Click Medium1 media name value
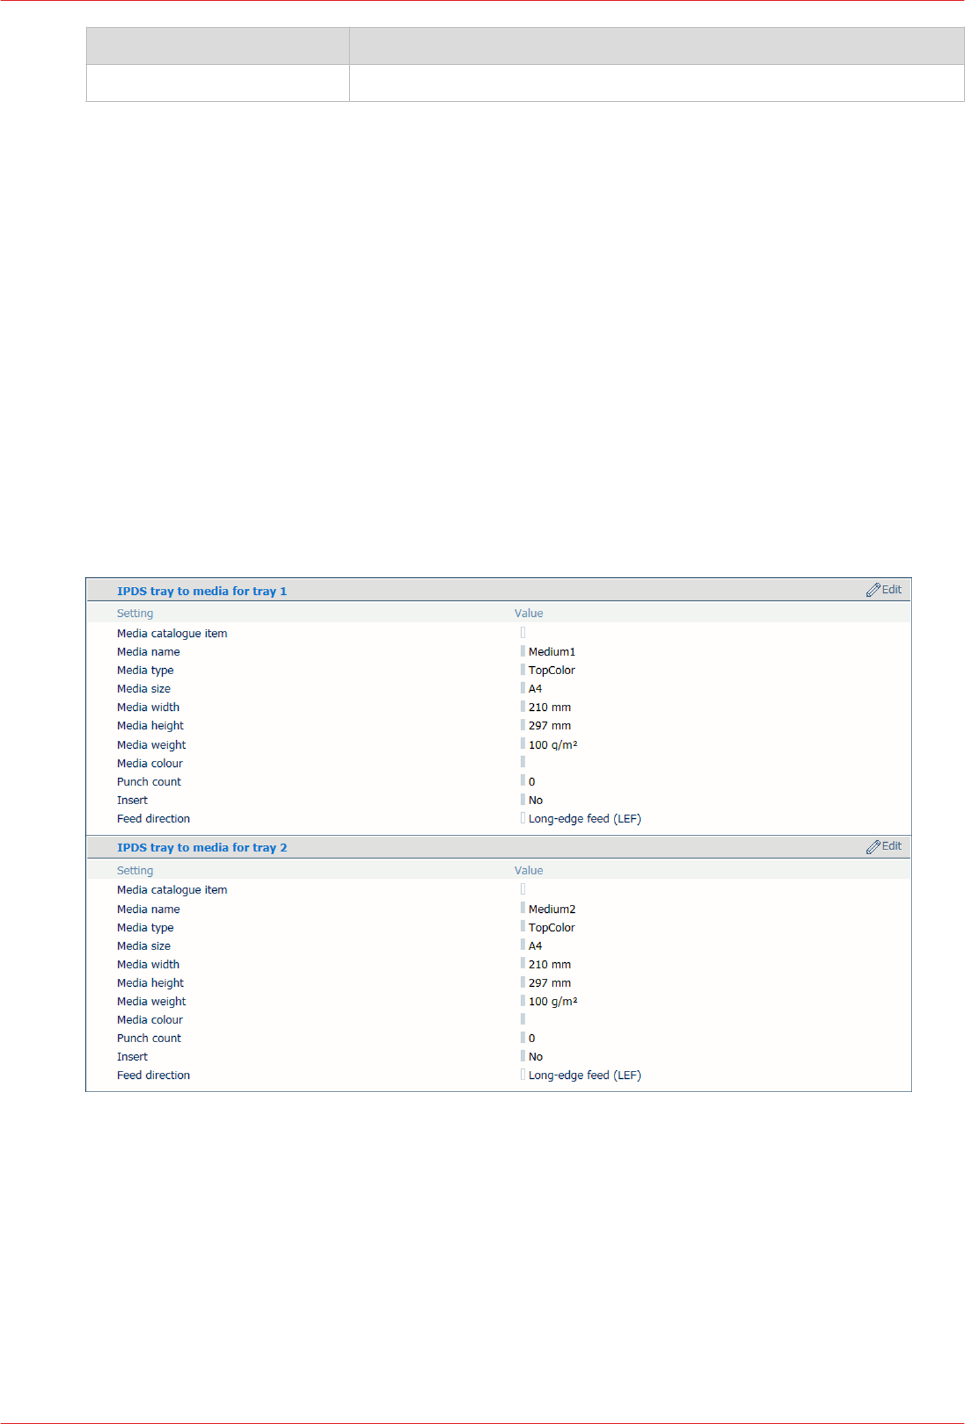The height and width of the screenshot is (1424, 965). (x=552, y=652)
